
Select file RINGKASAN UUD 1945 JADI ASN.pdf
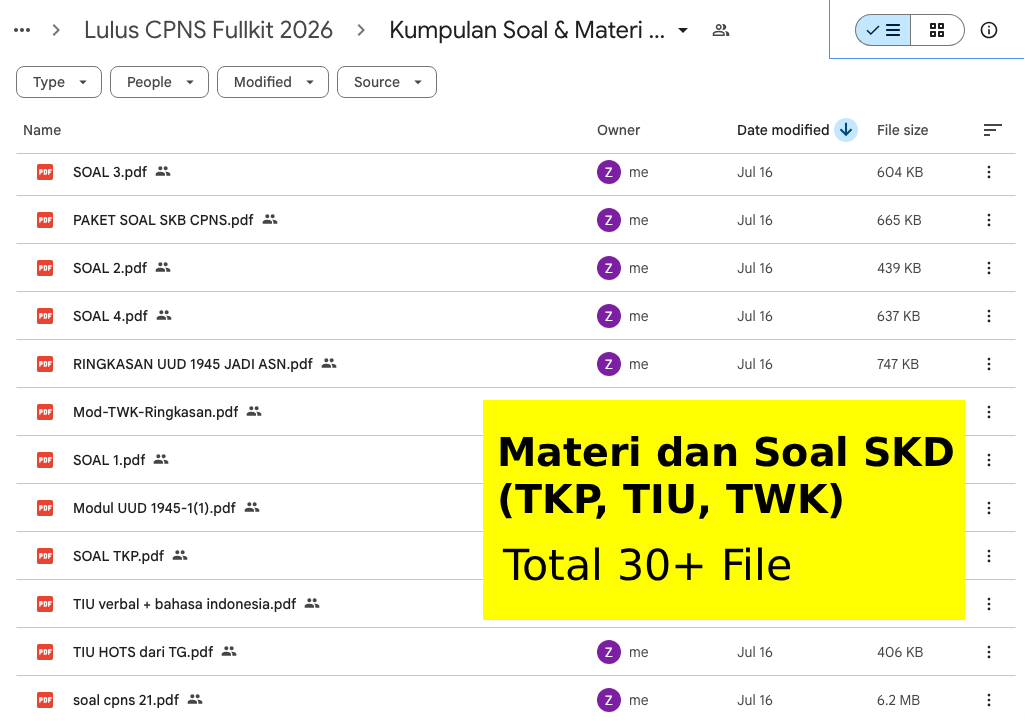pyautogui.click(x=193, y=364)
